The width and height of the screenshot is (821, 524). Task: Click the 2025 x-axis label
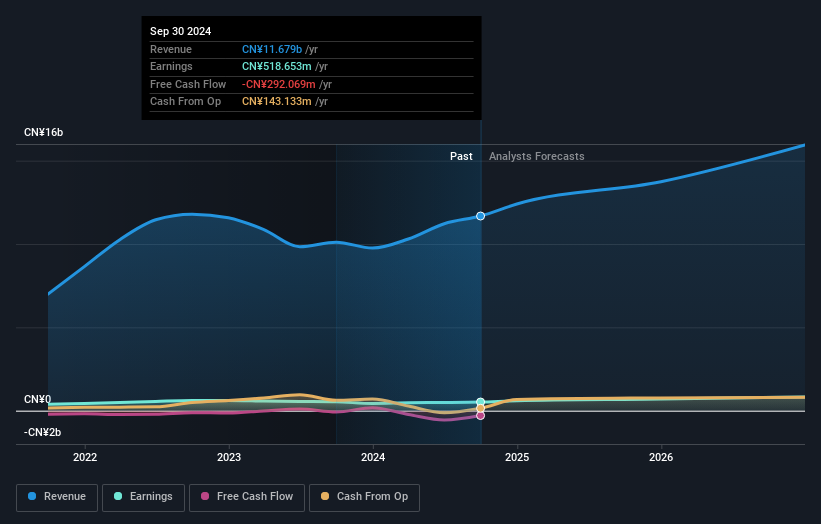517,458
